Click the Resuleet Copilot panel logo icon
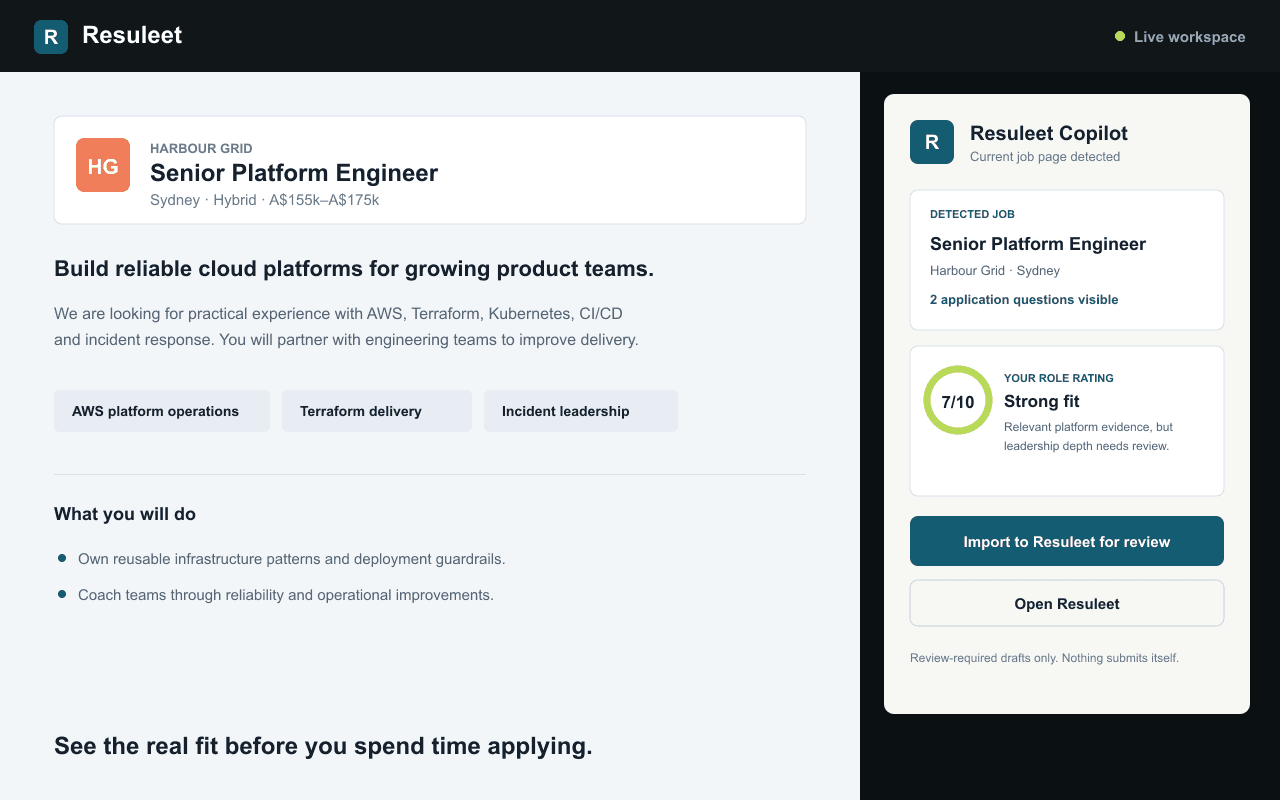Image resolution: width=1280 pixels, height=800 pixels. click(x=932, y=142)
